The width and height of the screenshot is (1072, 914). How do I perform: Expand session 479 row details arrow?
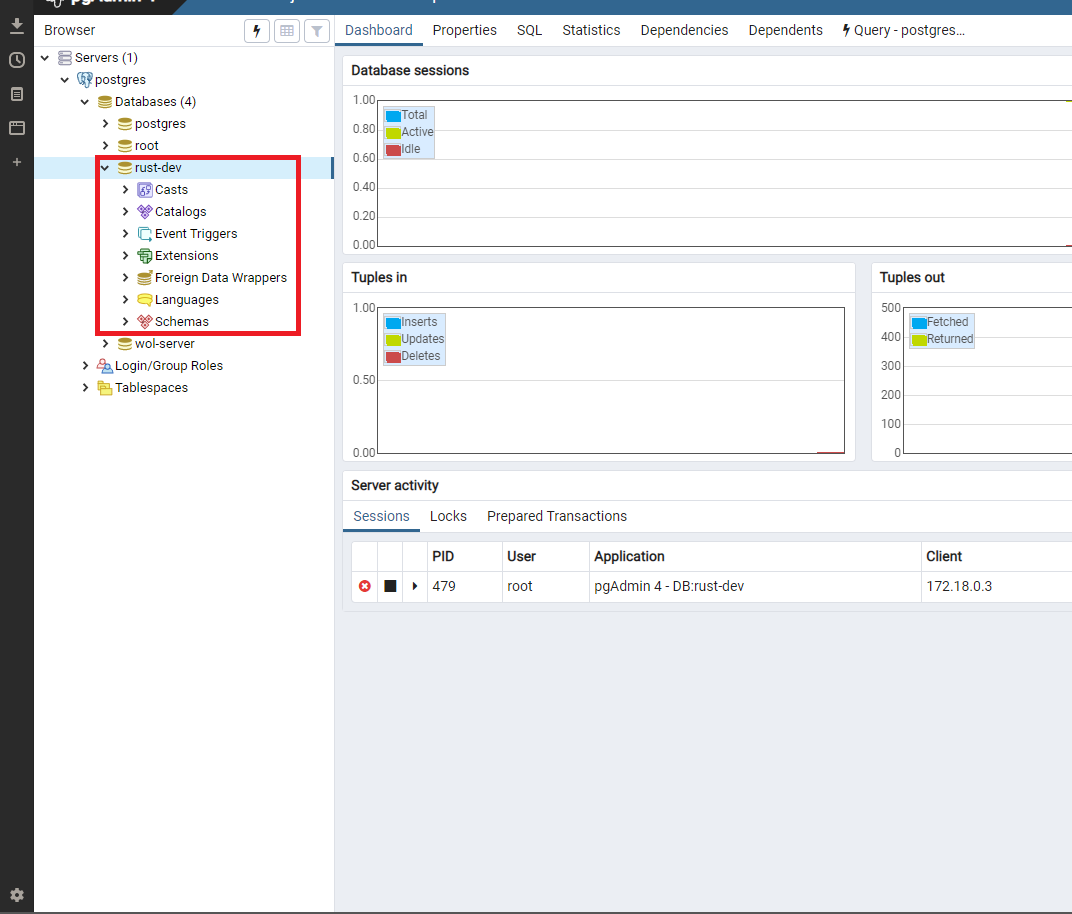pos(415,586)
